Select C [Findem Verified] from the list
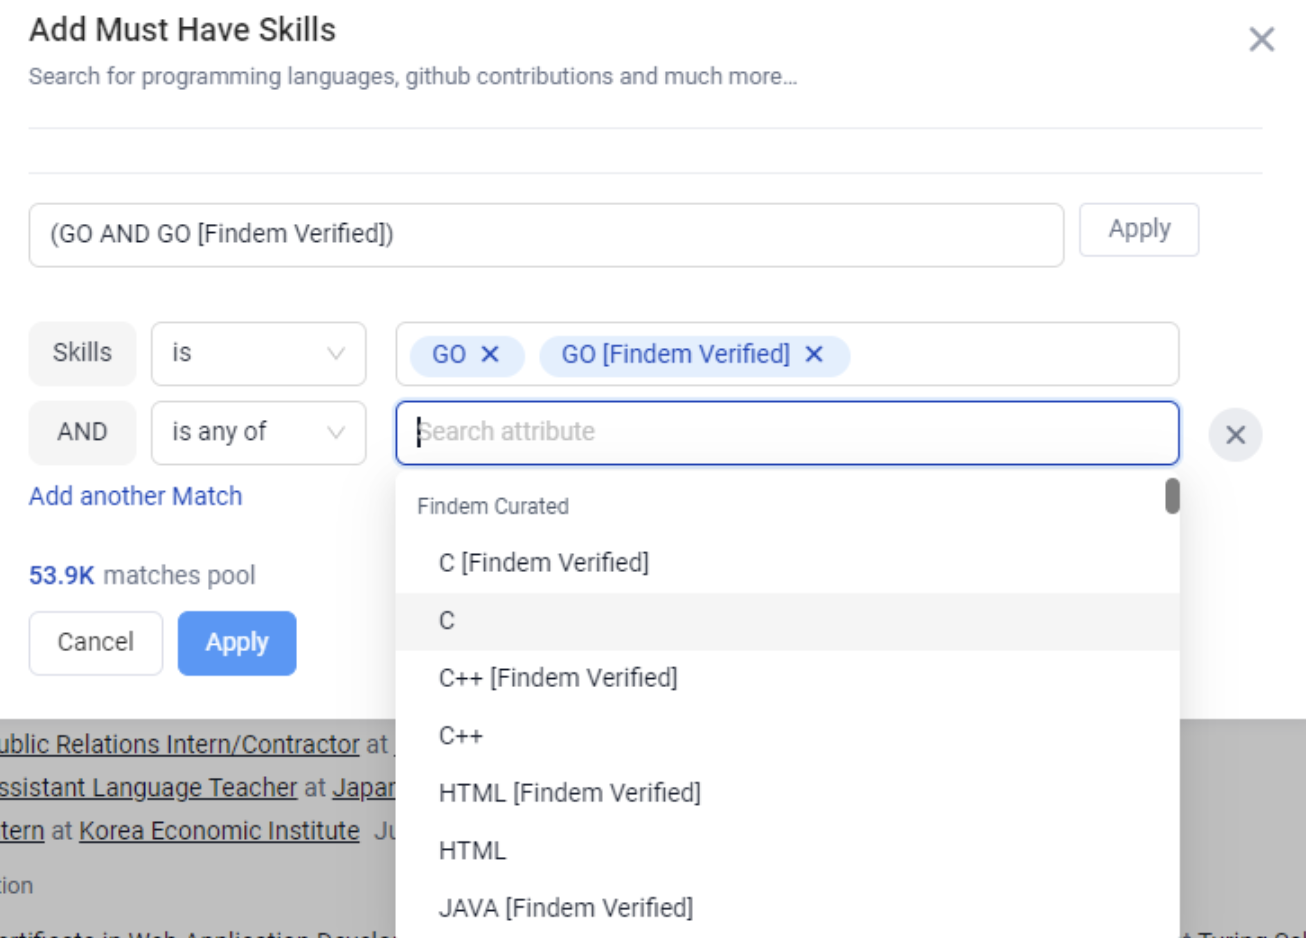1306x938 pixels. point(787,563)
